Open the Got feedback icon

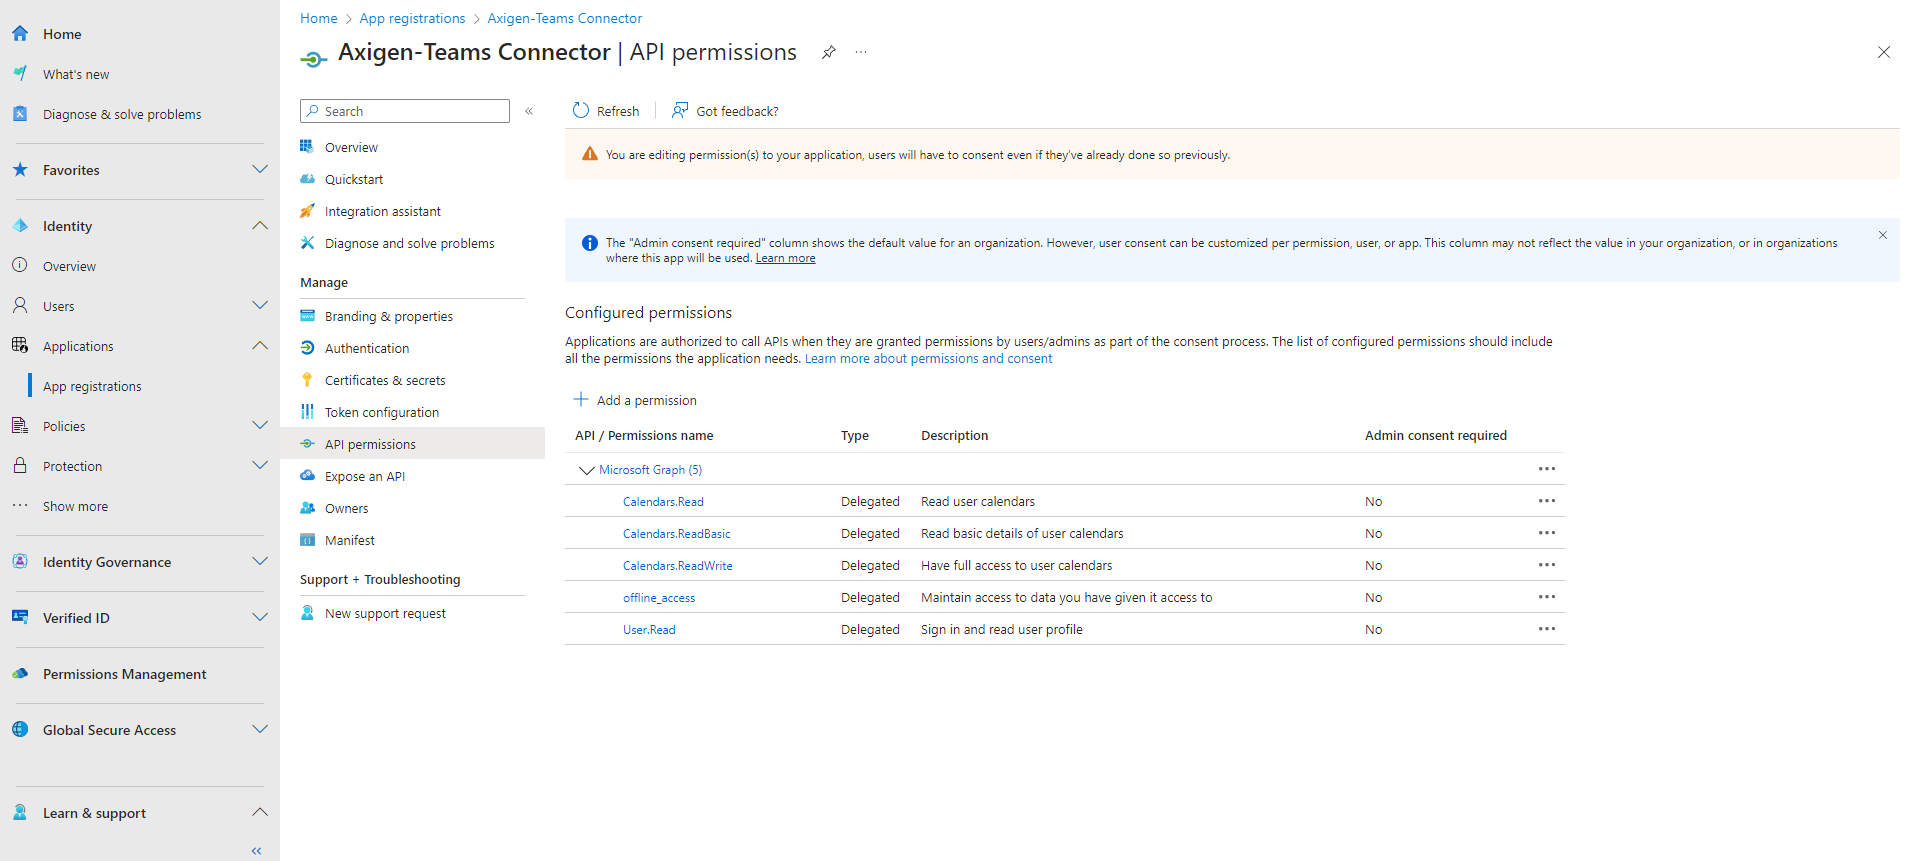[x=680, y=111]
